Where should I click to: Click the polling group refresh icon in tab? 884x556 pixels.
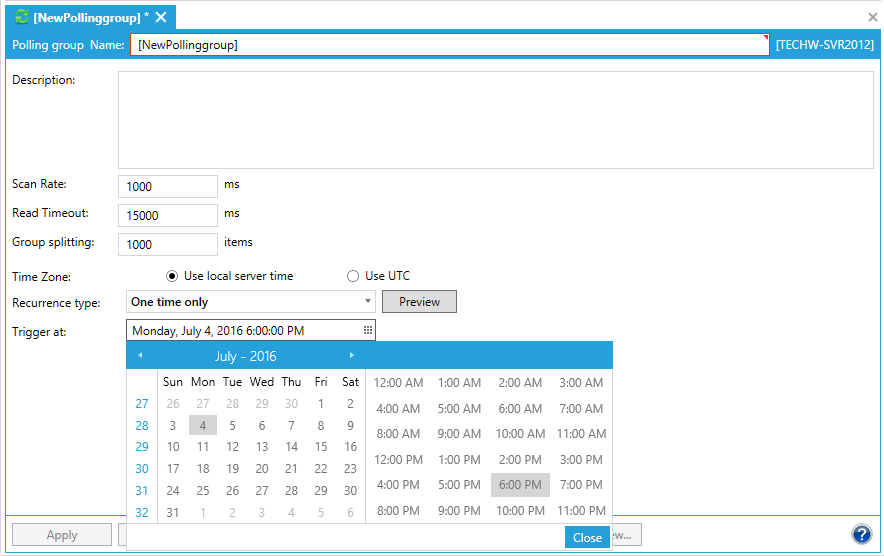click(x=22, y=18)
